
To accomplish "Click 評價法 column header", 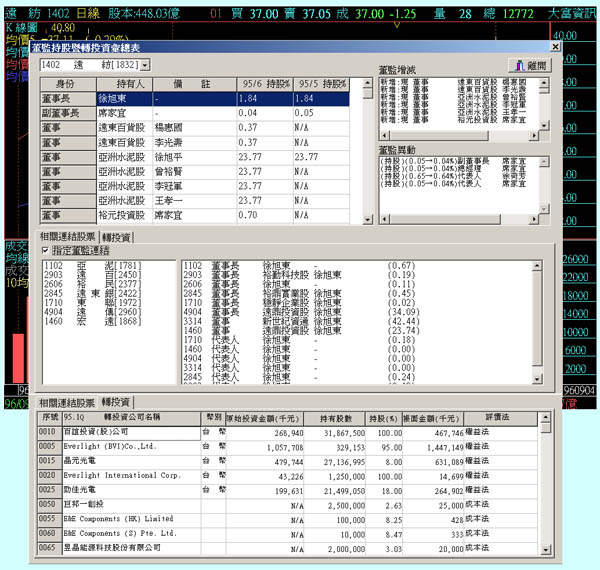I will coord(500,418).
